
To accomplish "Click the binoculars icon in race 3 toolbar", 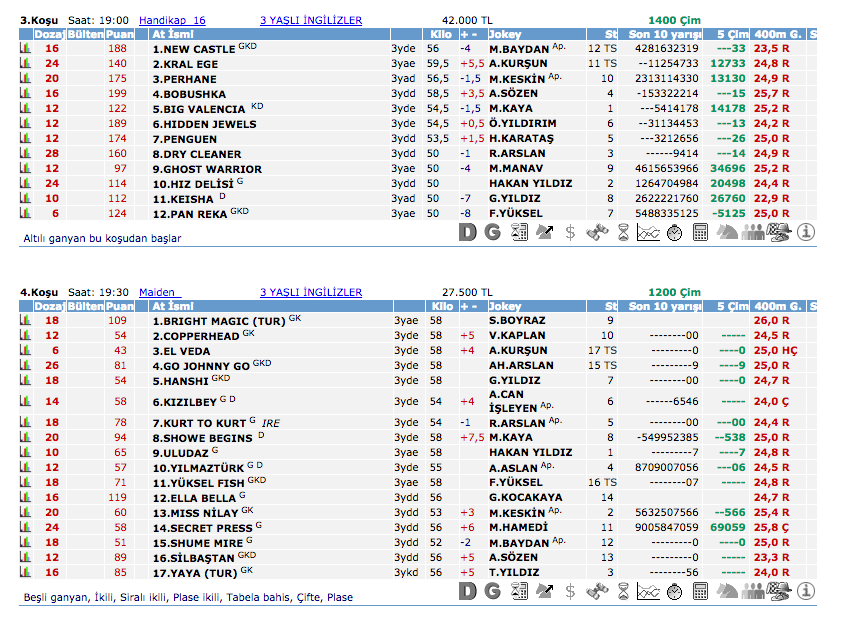I will (597, 233).
